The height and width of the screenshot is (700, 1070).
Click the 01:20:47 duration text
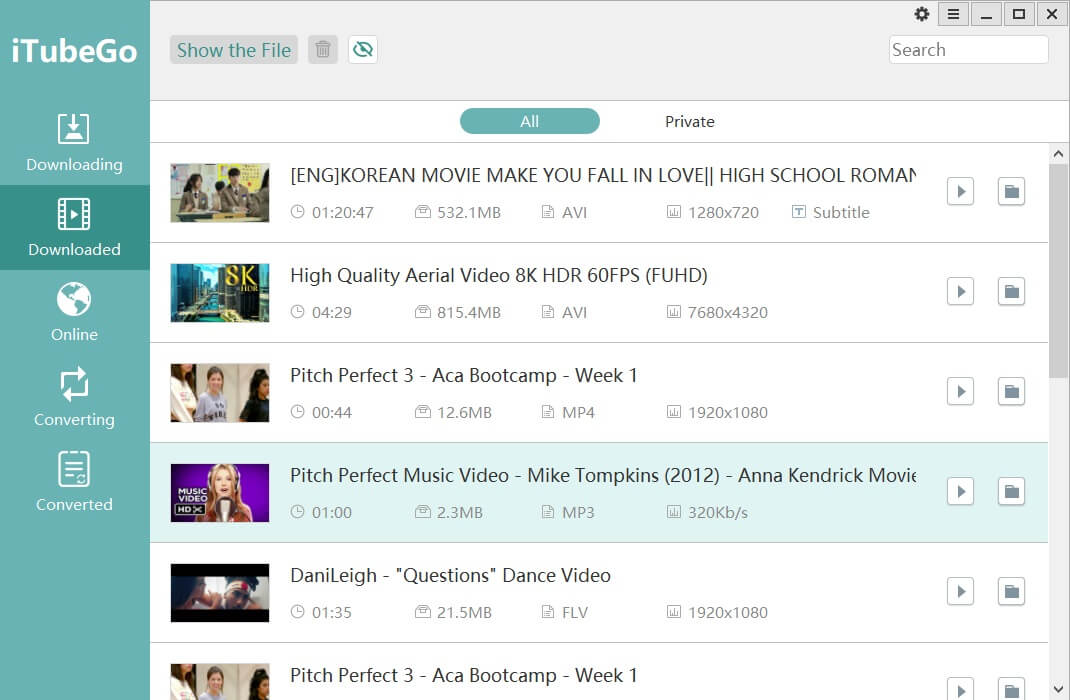343,213
